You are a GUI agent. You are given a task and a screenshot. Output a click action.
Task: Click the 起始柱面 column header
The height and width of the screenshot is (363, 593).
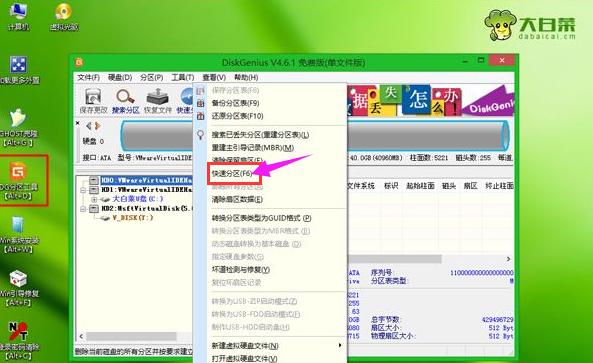420,186
